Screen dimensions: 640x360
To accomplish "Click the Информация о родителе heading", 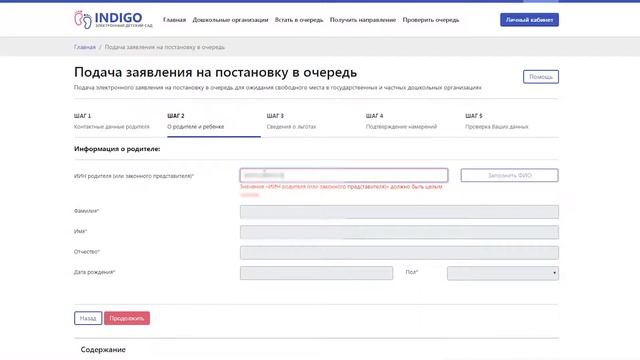I will pyautogui.click(x=117, y=149).
